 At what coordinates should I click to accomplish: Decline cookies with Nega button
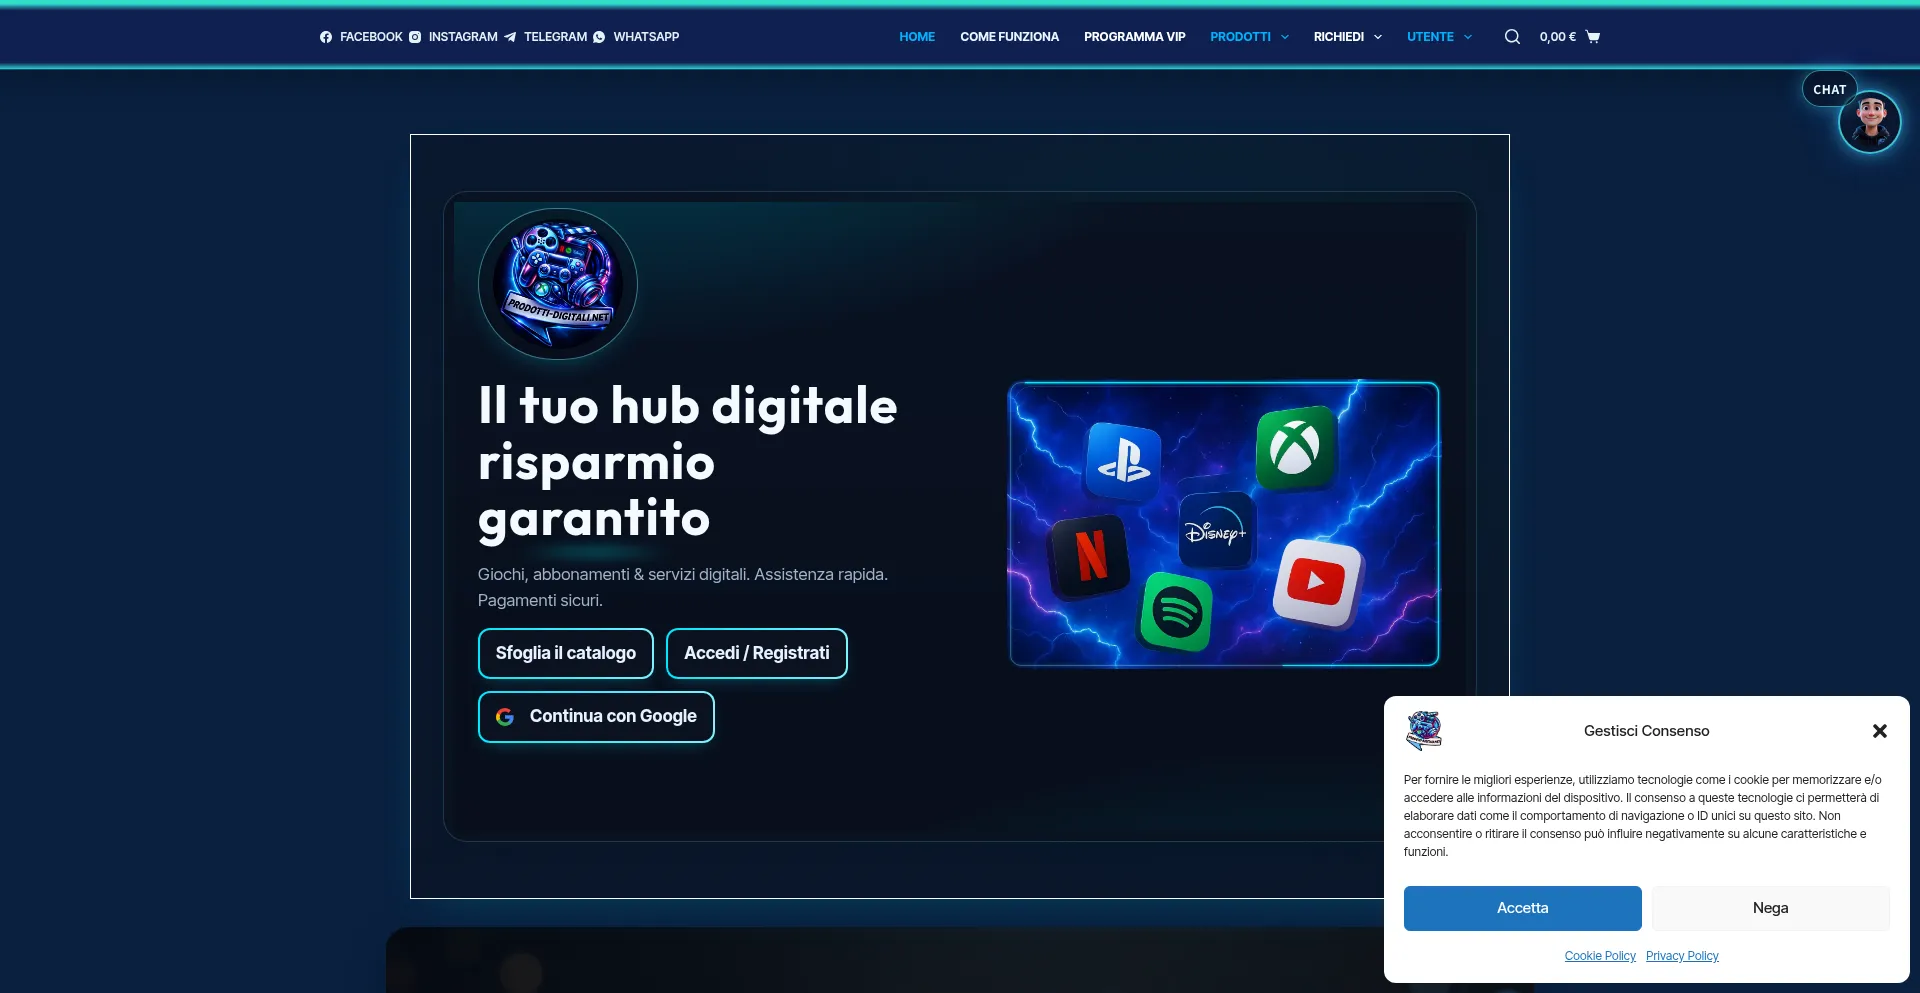tap(1770, 908)
